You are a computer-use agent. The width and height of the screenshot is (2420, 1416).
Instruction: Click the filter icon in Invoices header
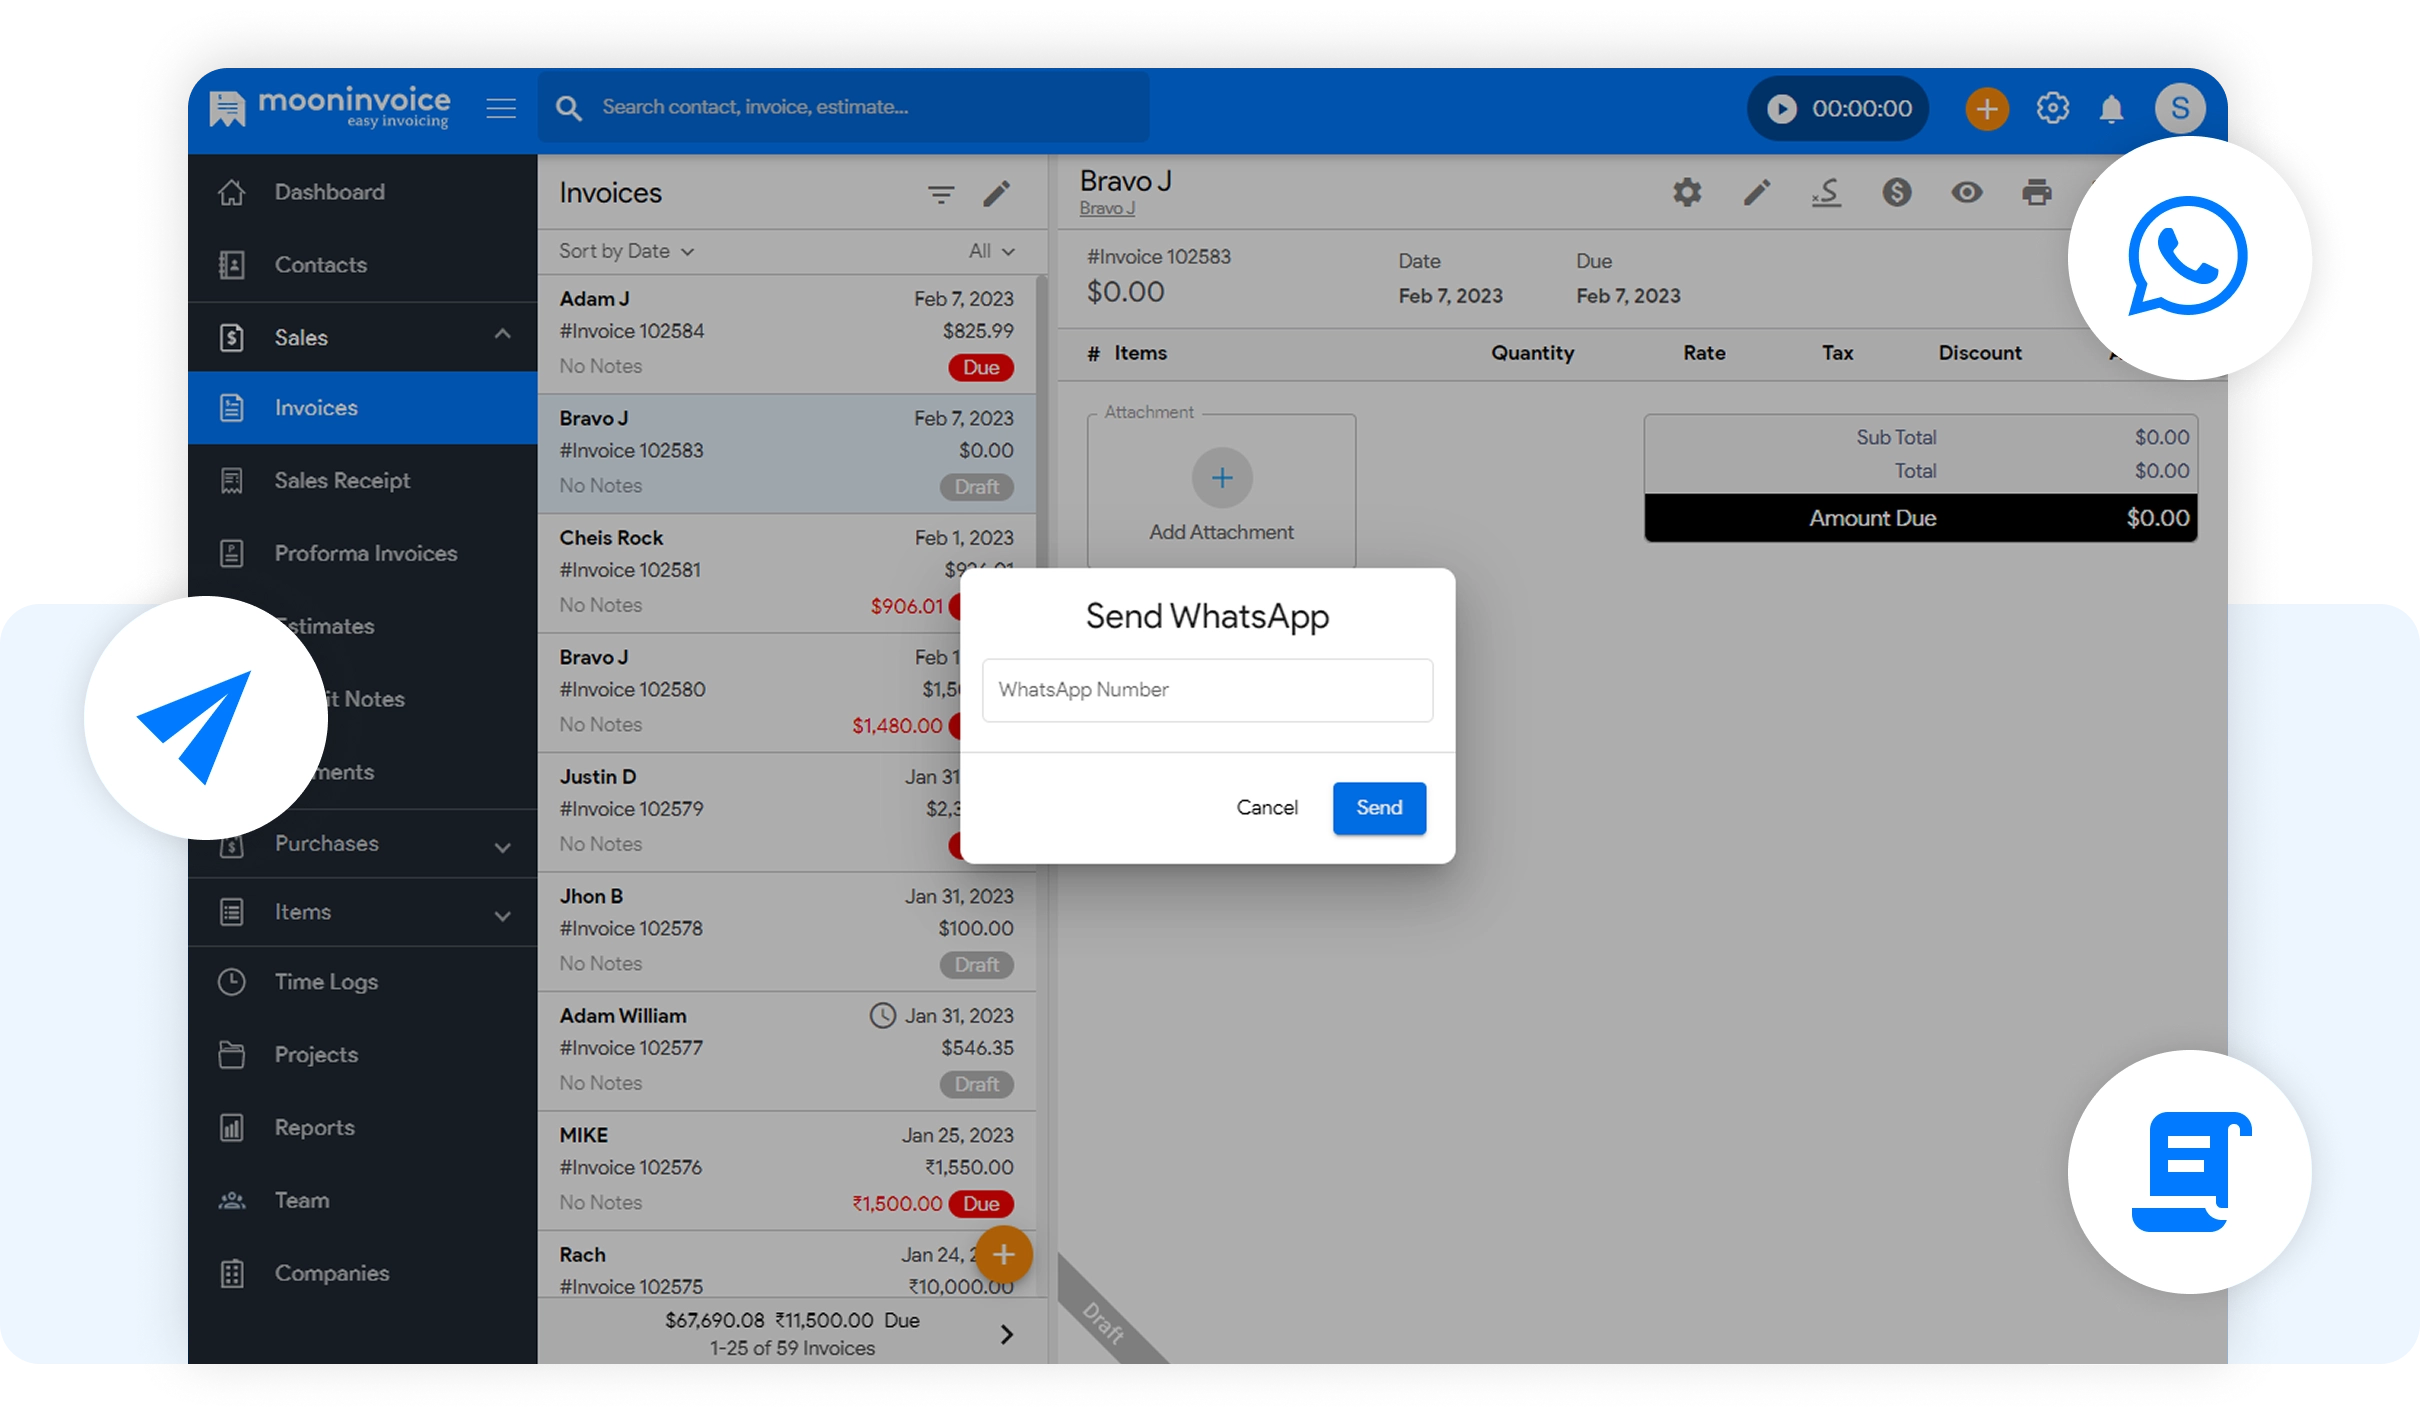(940, 194)
